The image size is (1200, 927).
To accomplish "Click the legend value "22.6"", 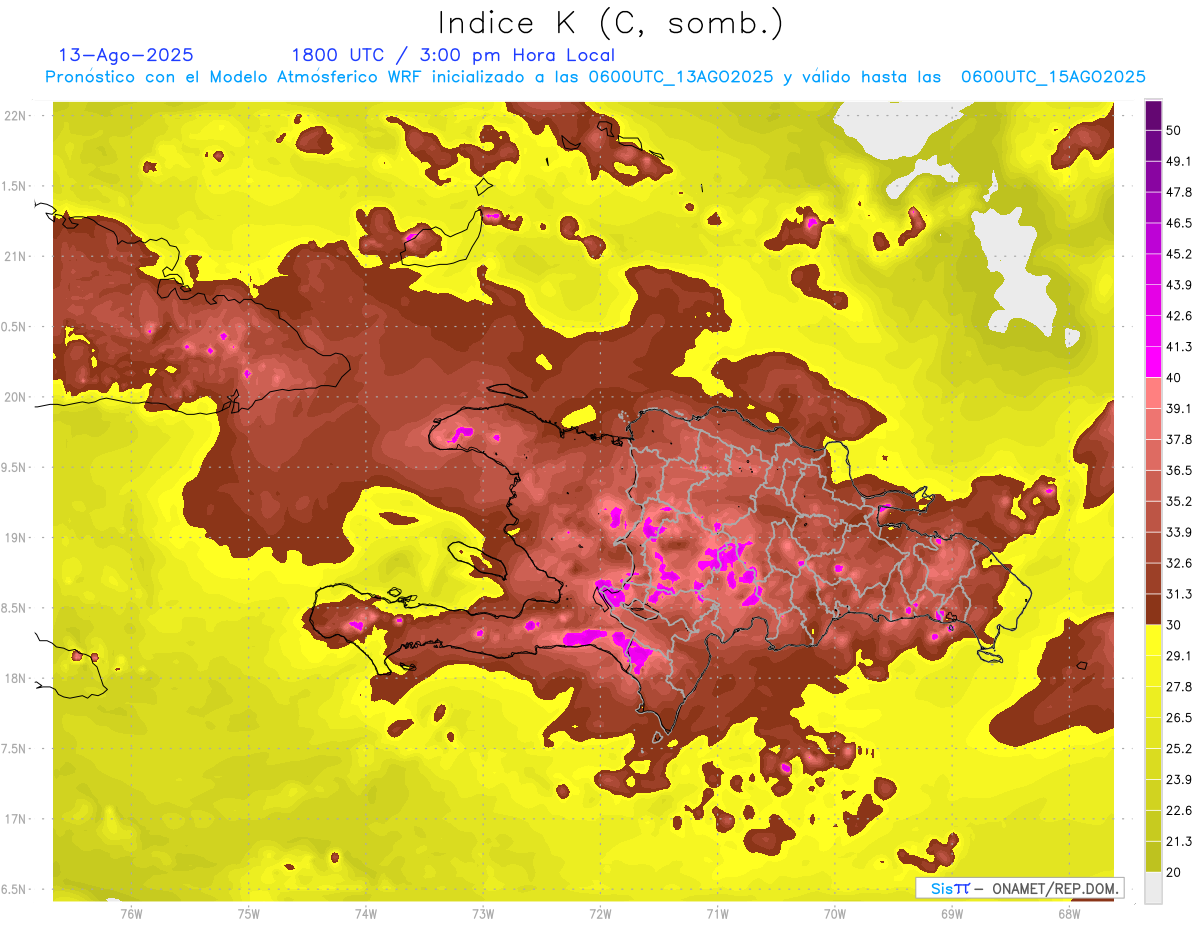I will [x=1178, y=811].
